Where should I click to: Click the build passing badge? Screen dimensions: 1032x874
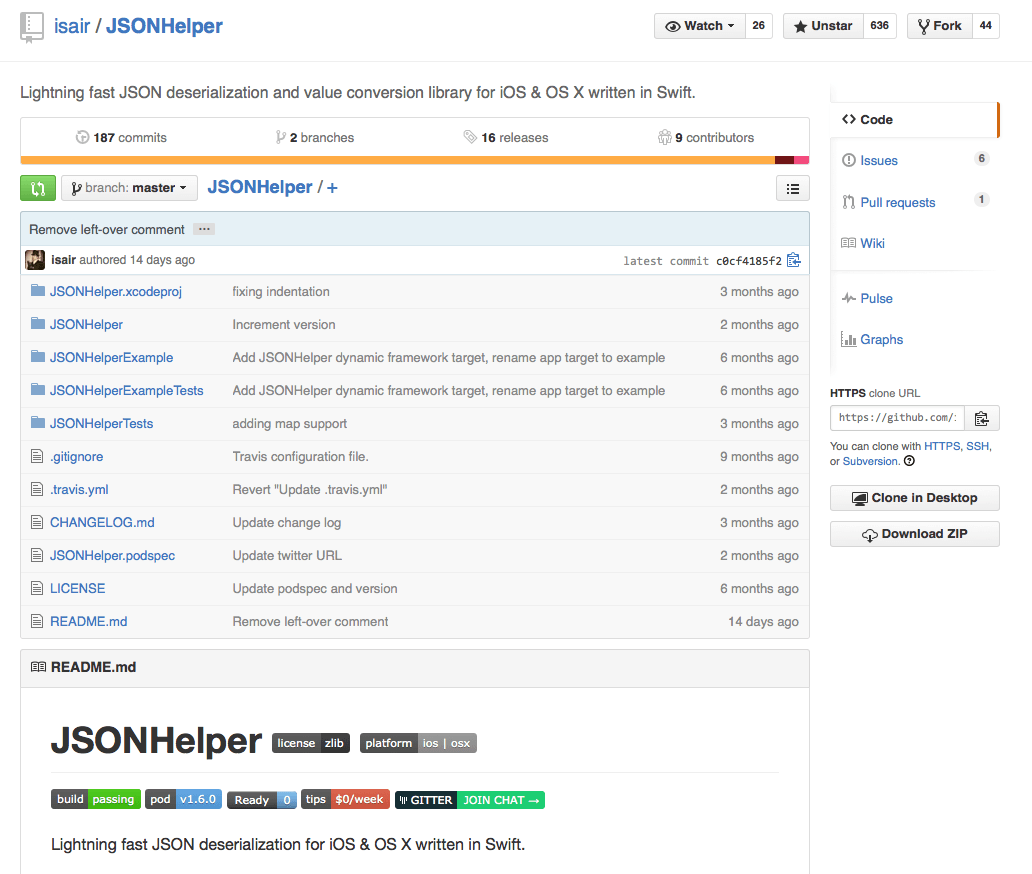click(x=95, y=799)
